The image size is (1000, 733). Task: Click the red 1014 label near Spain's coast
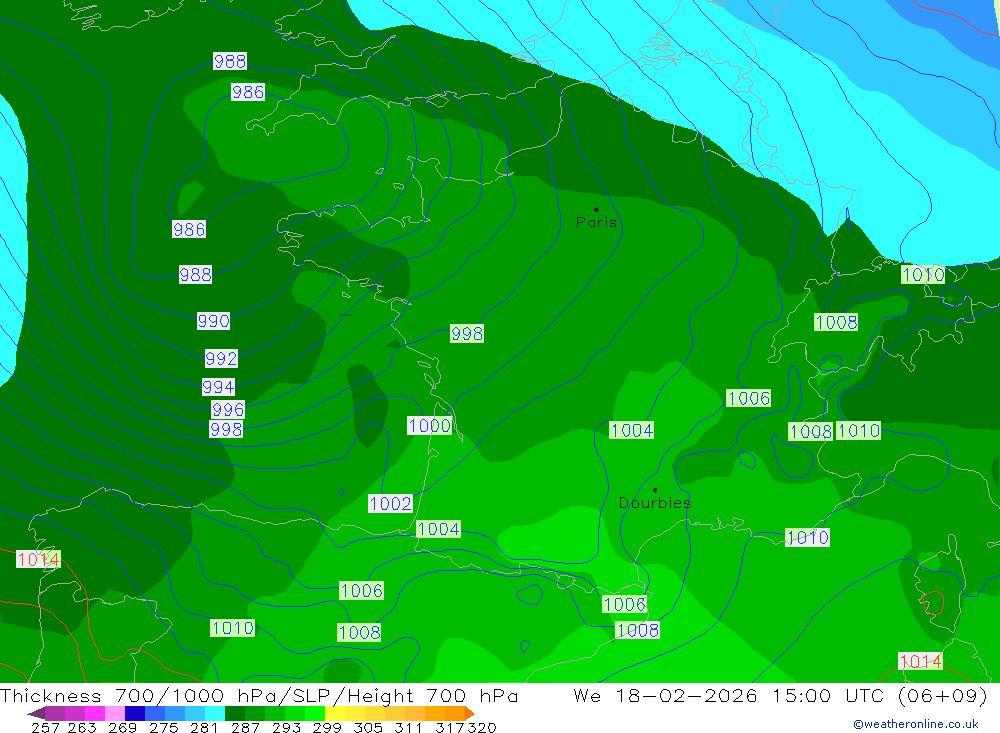[x=38, y=559]
